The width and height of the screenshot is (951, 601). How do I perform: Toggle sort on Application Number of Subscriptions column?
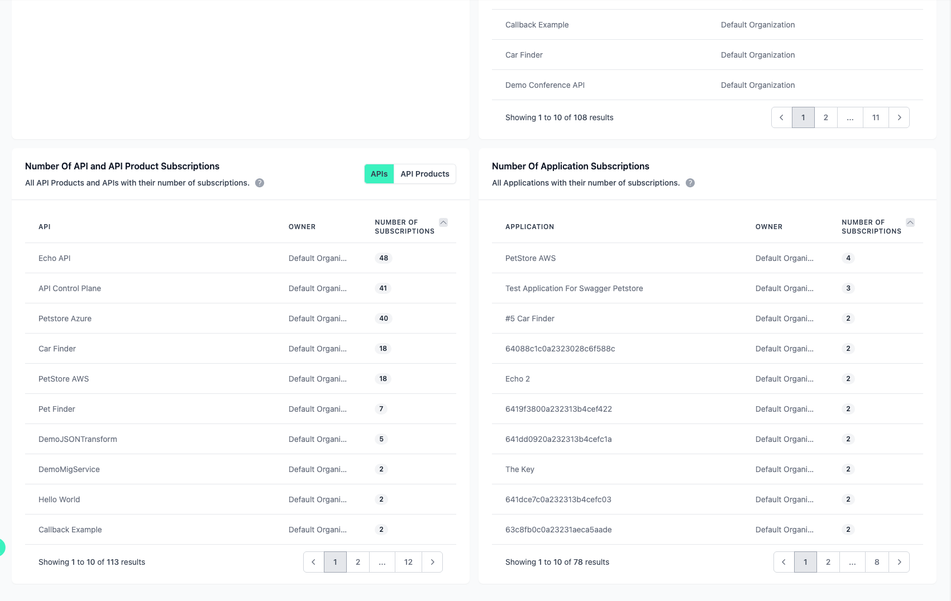(910, 220)
